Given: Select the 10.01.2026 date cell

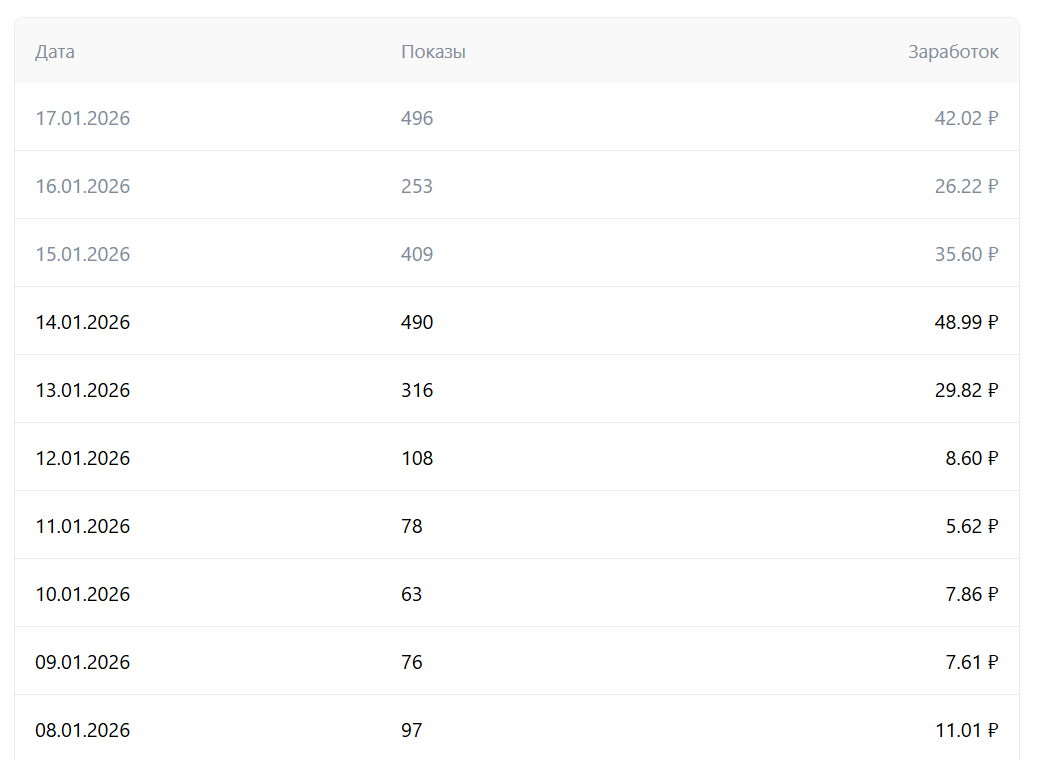Looking at the screenshot, I should click(x=83, y=594).
